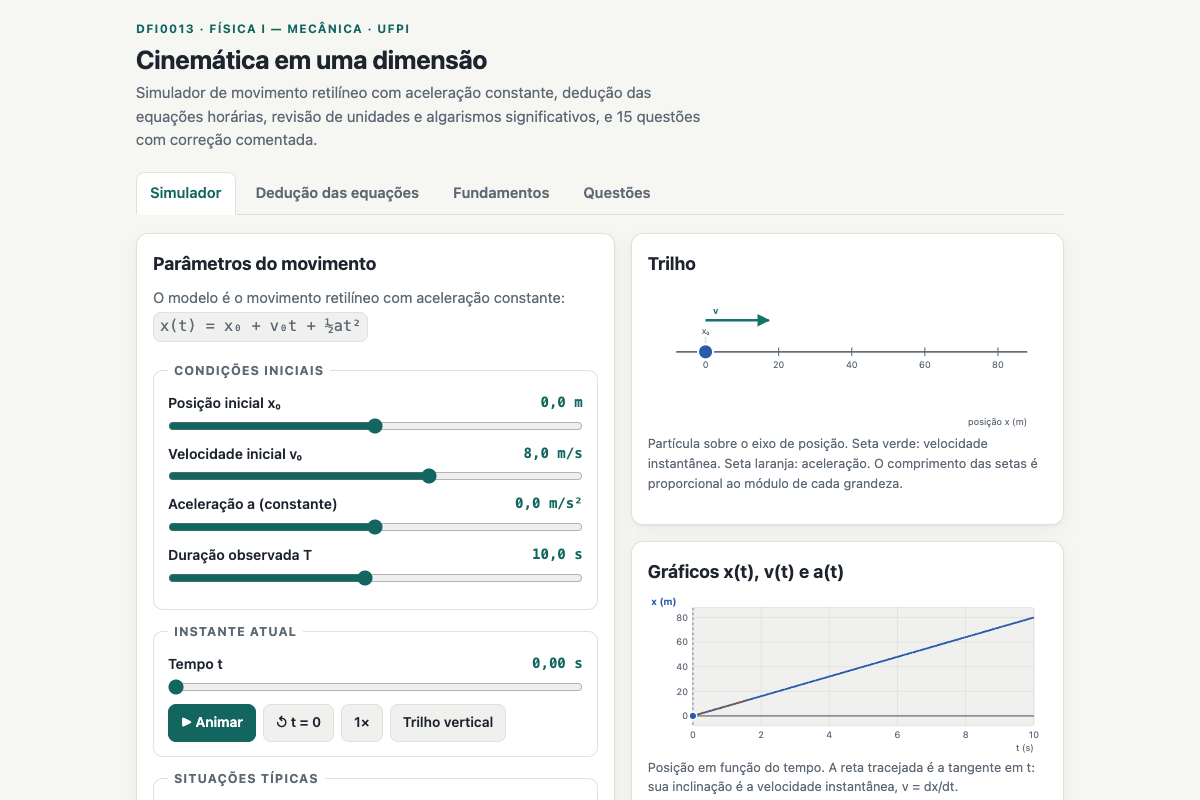The height and width of the screenshot is (800, 1200).
Task: Click the posição x (m) track axis label
Action: (x=997, y=422)
